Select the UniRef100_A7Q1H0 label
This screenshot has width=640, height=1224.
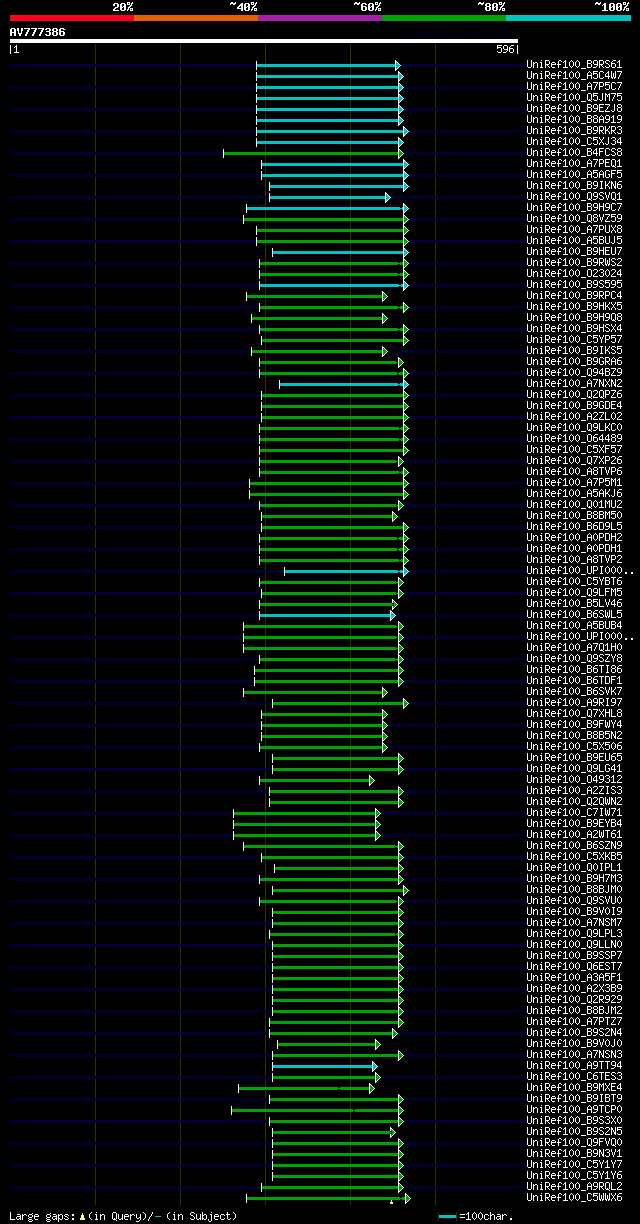coord(574,647)
